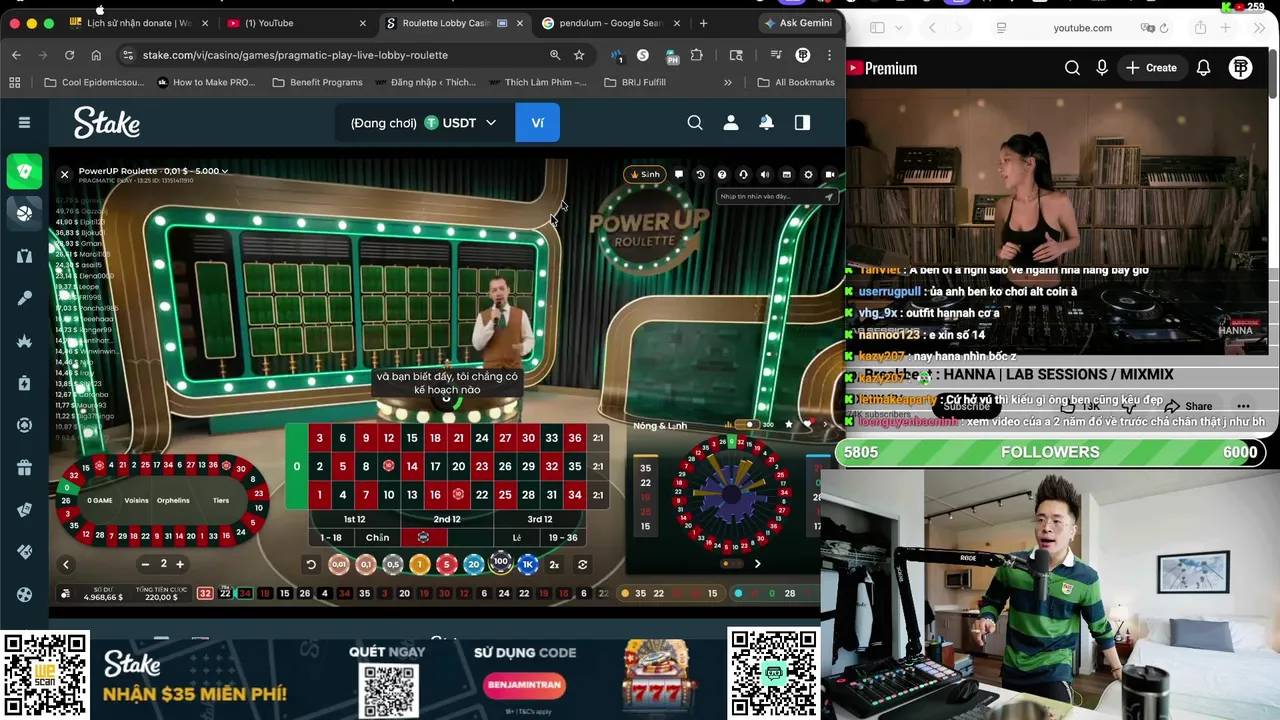Bet on the green 0 on the table
The image size is (1280, 720).
[x=296, y=466]
